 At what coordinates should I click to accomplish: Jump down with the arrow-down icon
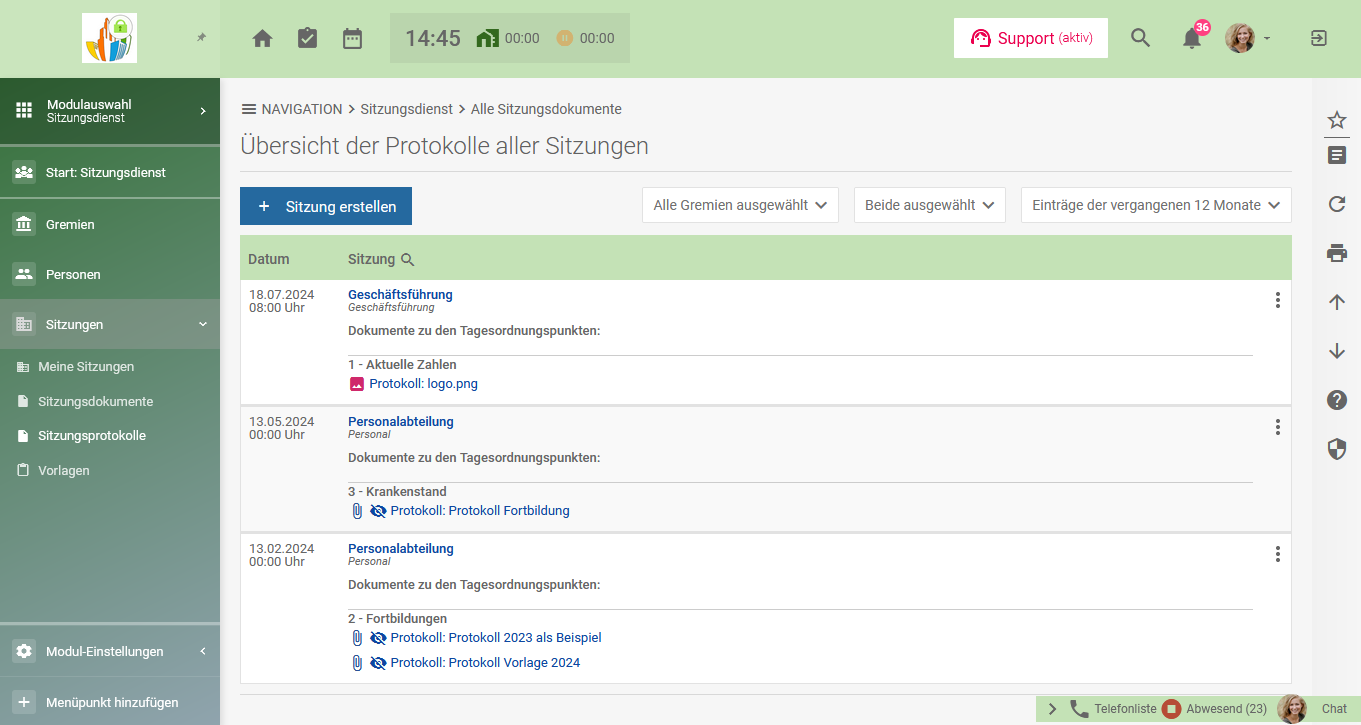click(x=1337, y=351)
